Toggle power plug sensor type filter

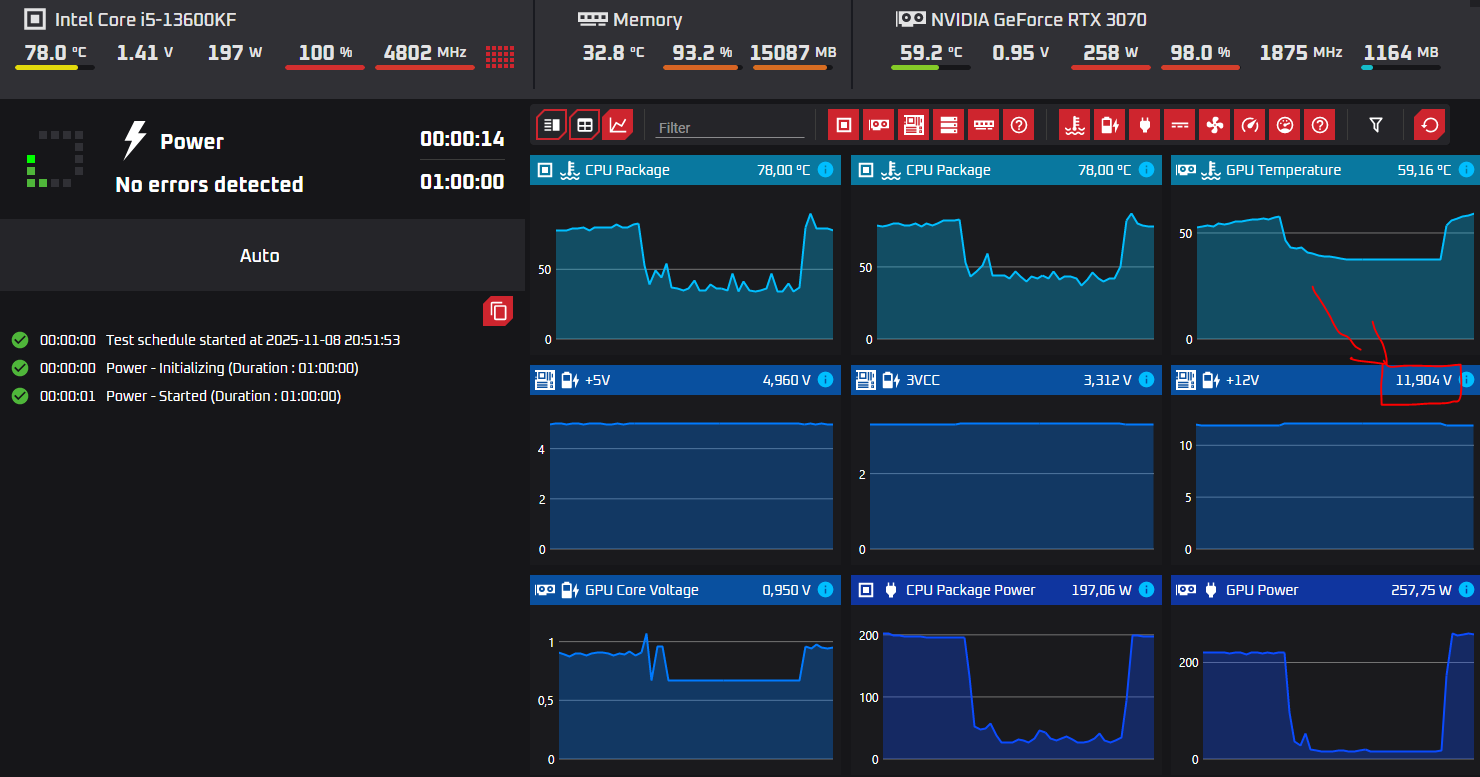click(1145, 125)
